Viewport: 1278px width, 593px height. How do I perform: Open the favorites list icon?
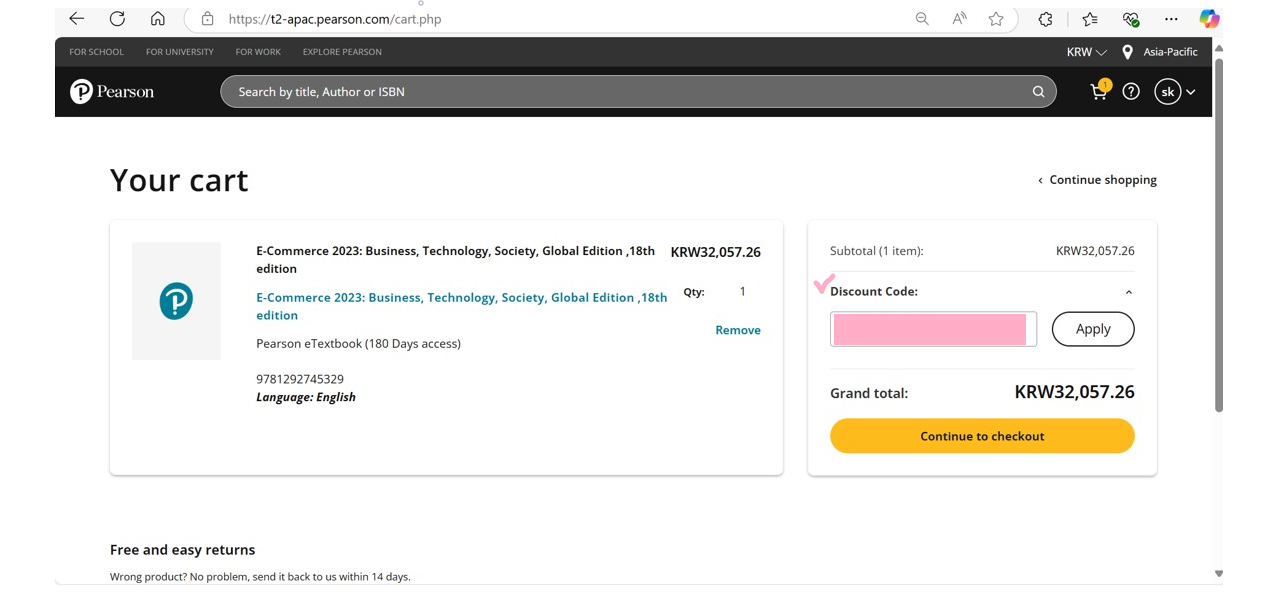coord(1090,19)
